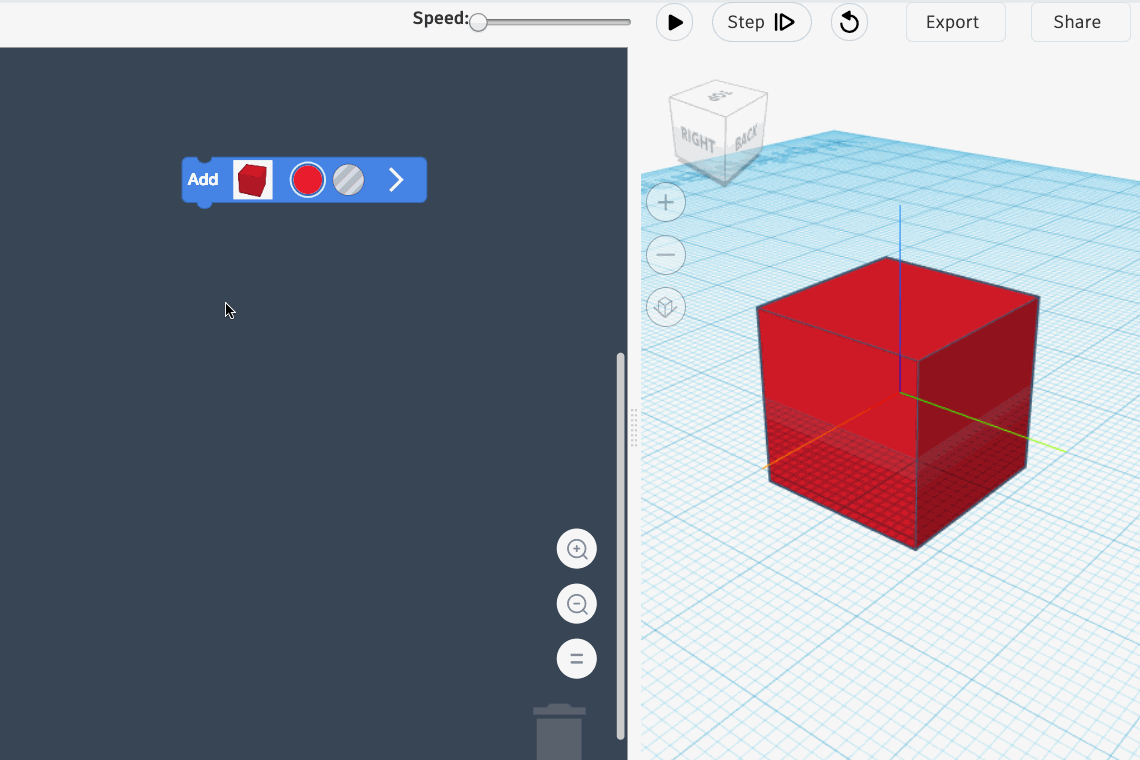Click the Add block label

pyautogui.click(x=203, y=180)
